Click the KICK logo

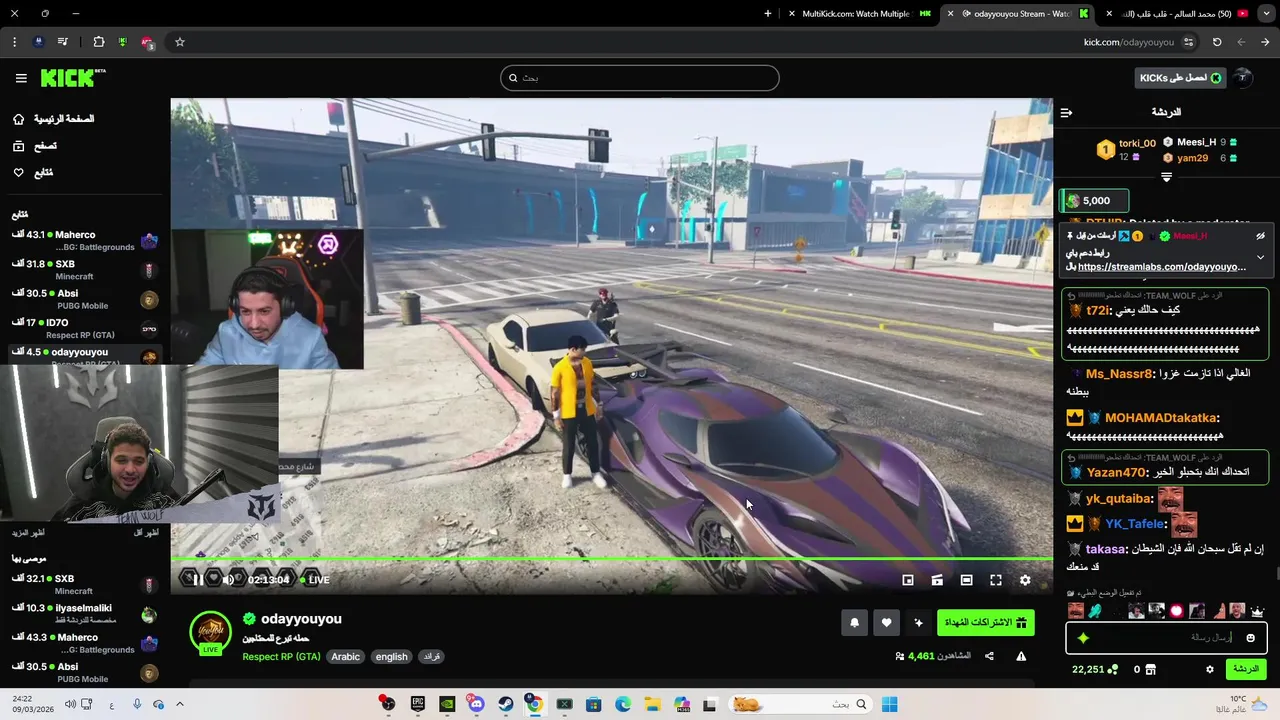click(x=72, y=78)
